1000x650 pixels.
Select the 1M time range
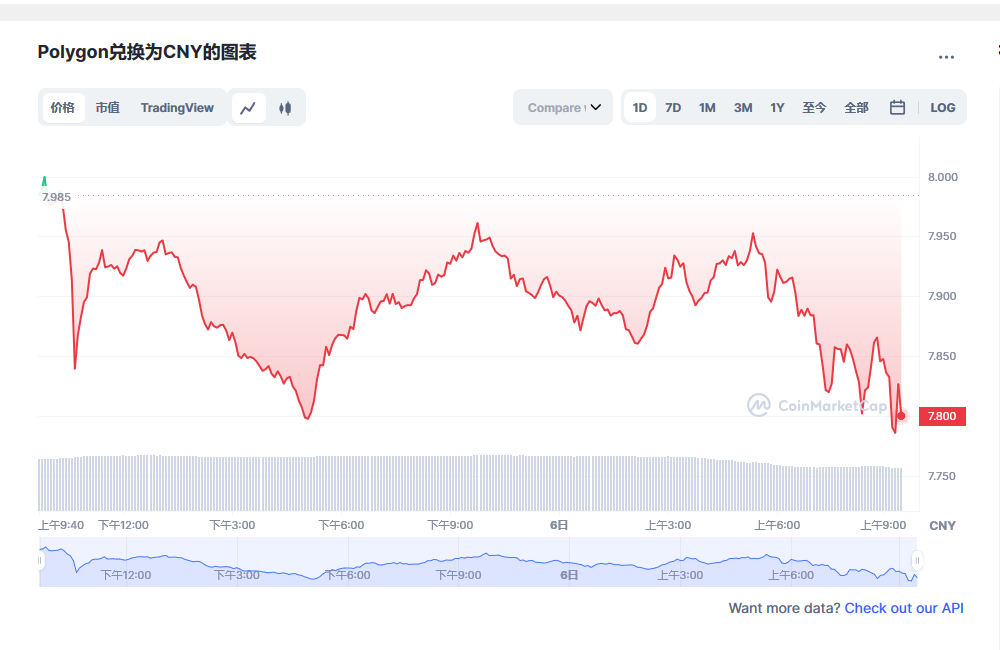pos(707,108)
